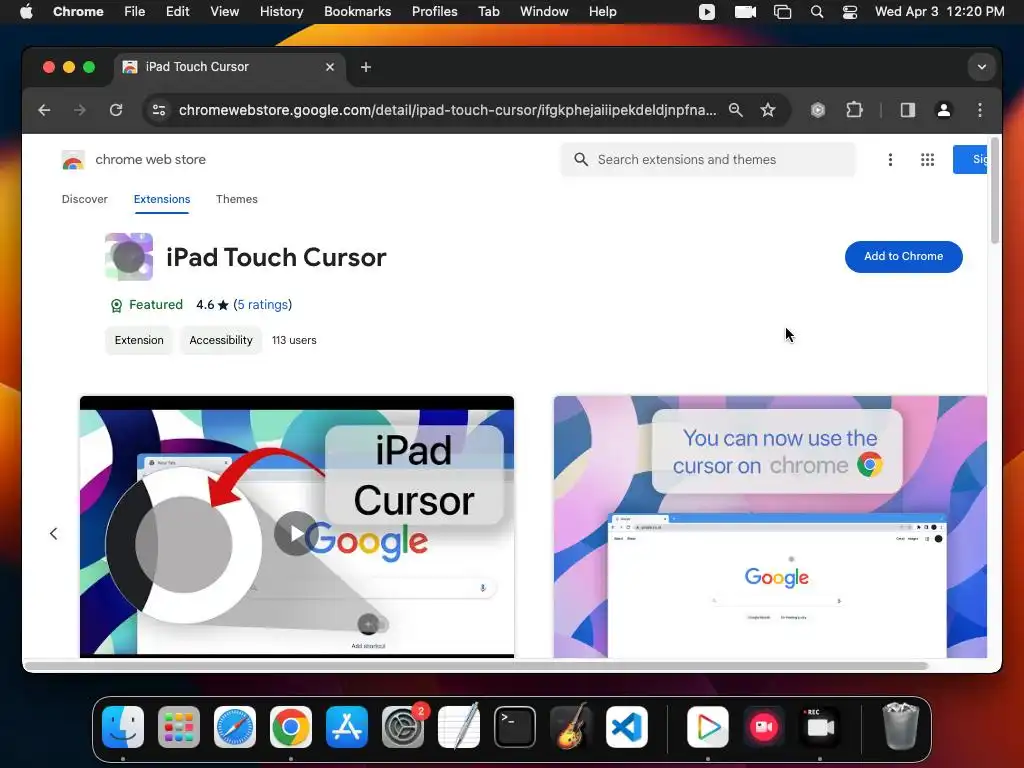
Task: Open the Profiles menu
Action: (434, 12)
